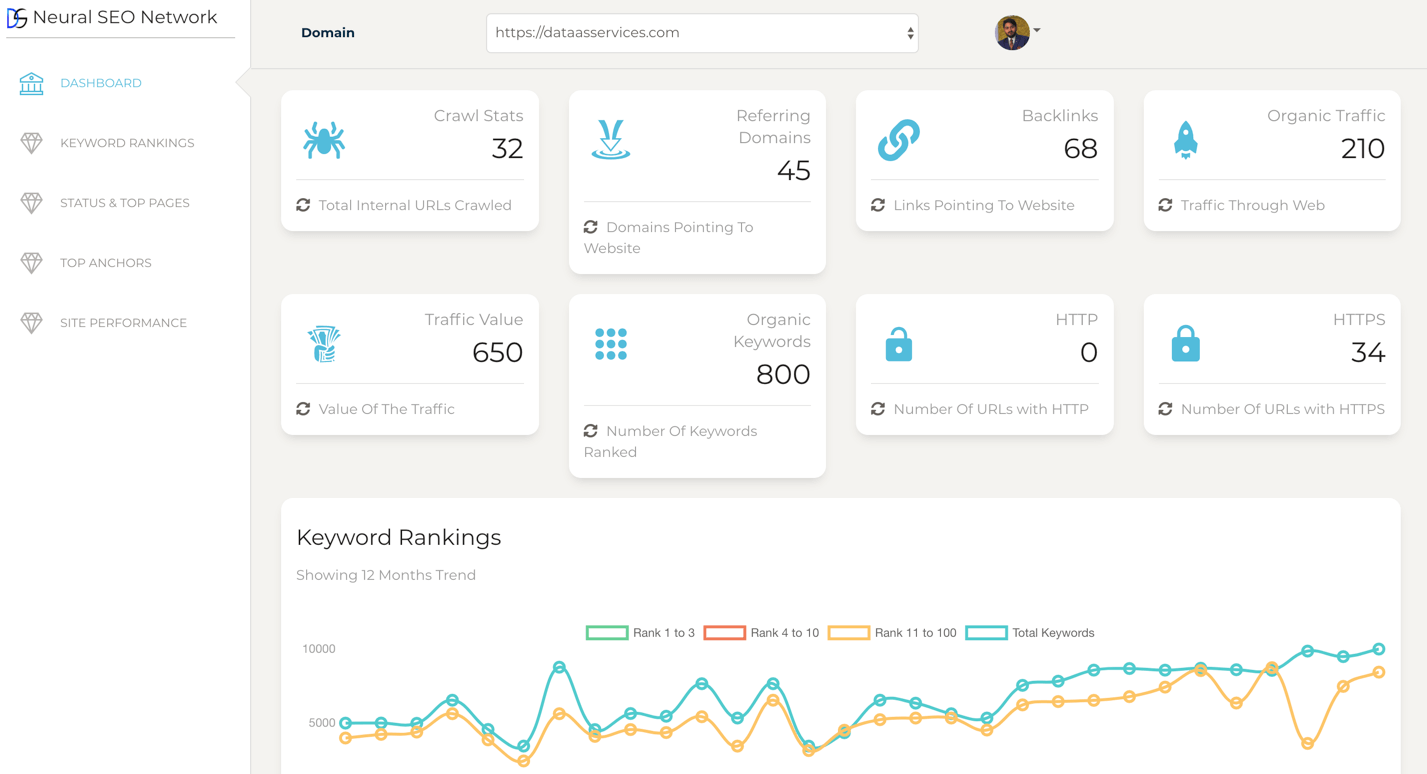
Task: Open Status & Top Pages section
Action: tap(125, 203)
